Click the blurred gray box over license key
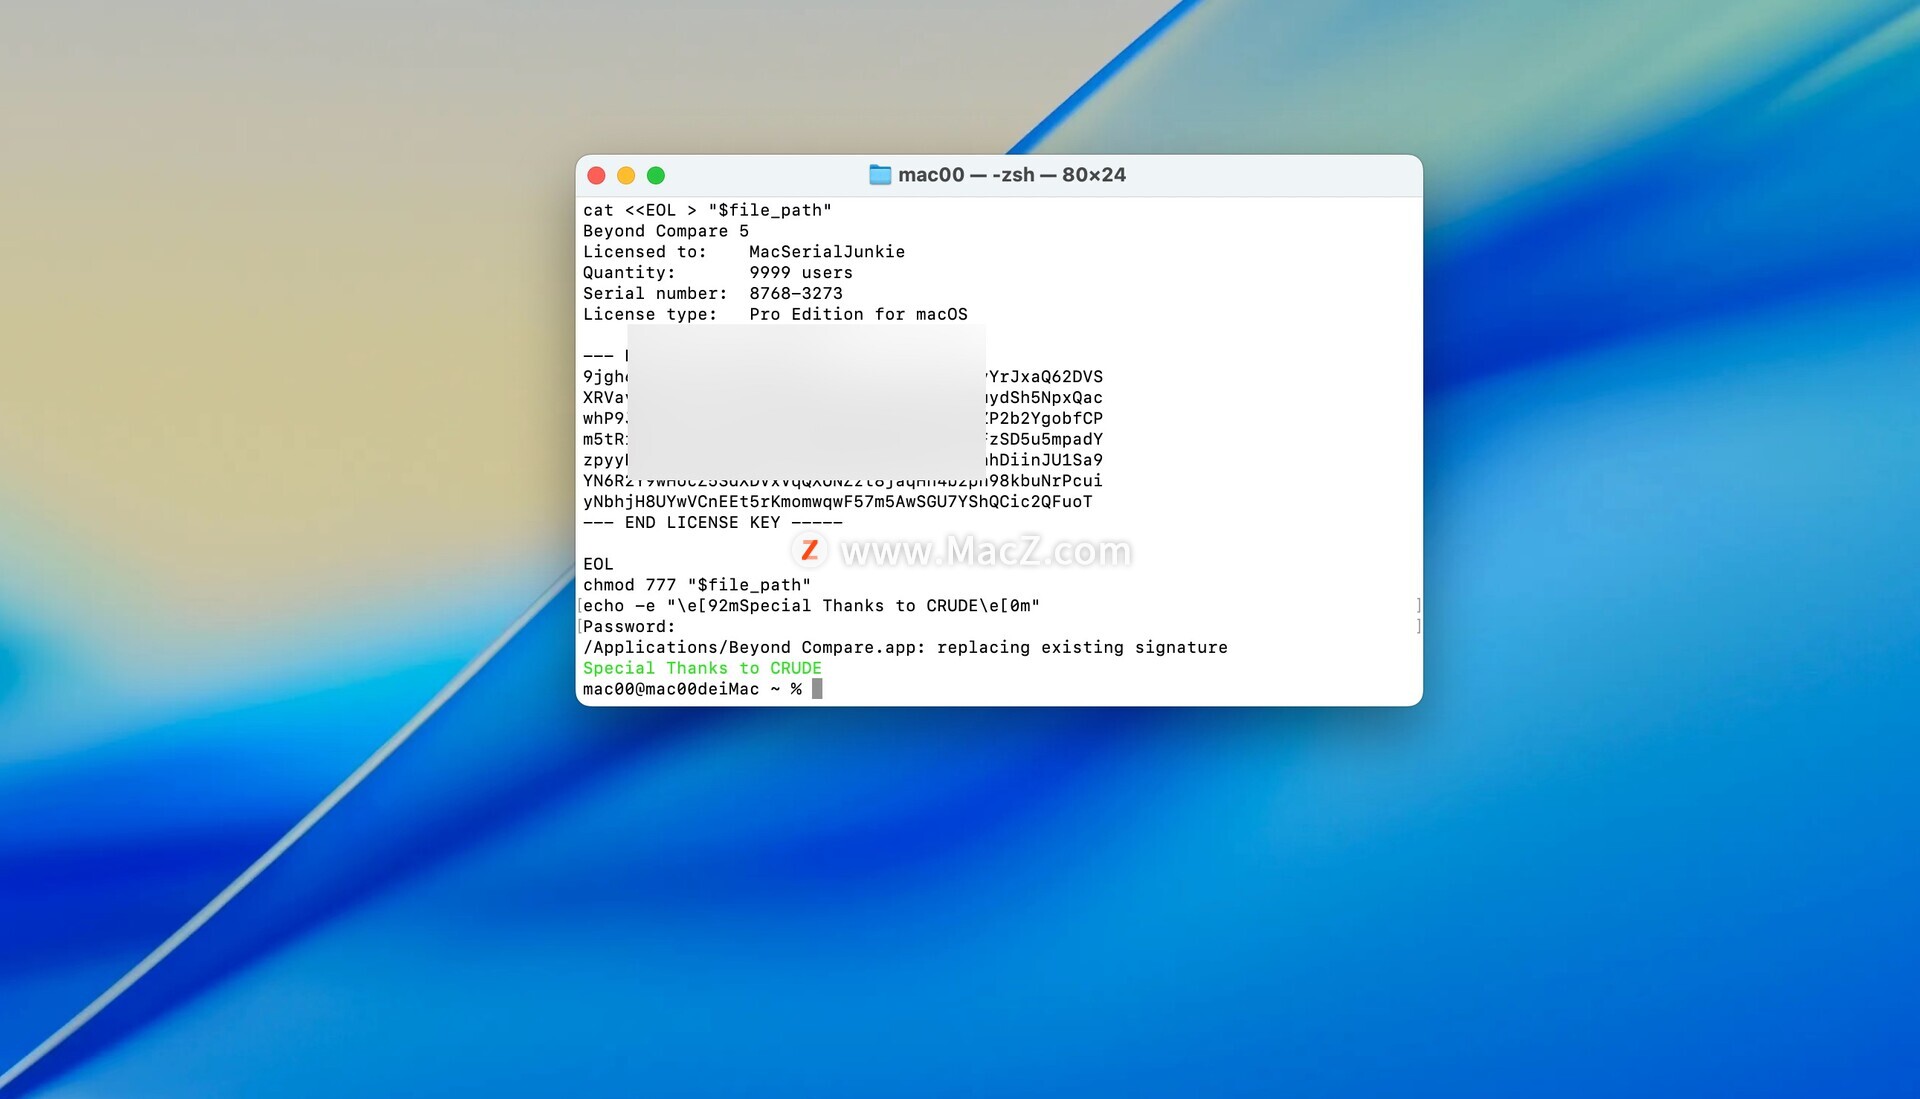The height and width of the screenshot is (1099, 1920). (x=806, y=400)
